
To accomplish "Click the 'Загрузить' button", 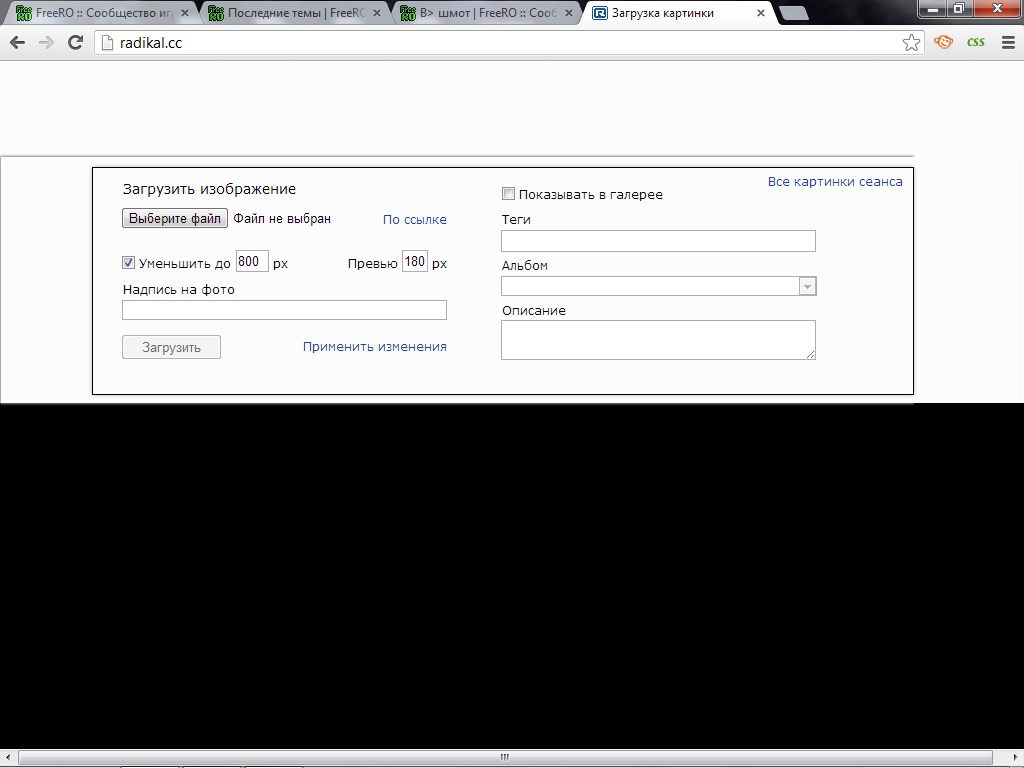I will 171,347.
